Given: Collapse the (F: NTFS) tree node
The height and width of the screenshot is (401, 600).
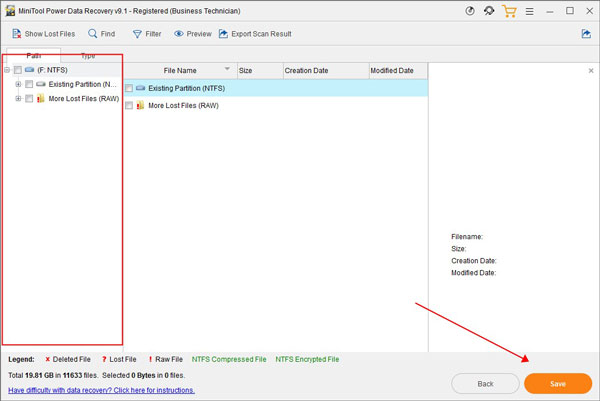Looking at the screenshot, I should click(7, 71).
